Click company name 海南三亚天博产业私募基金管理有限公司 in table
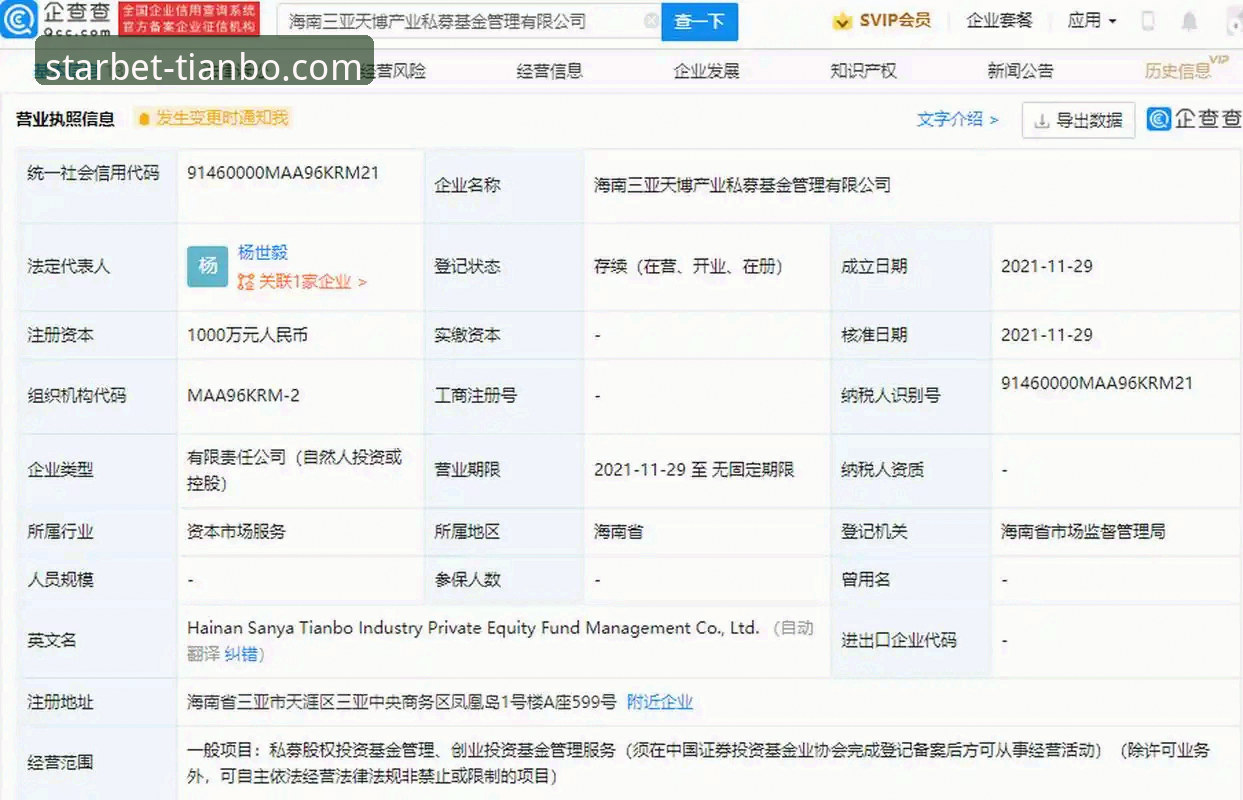1243x800 pixels. click(x=742, y=185)
